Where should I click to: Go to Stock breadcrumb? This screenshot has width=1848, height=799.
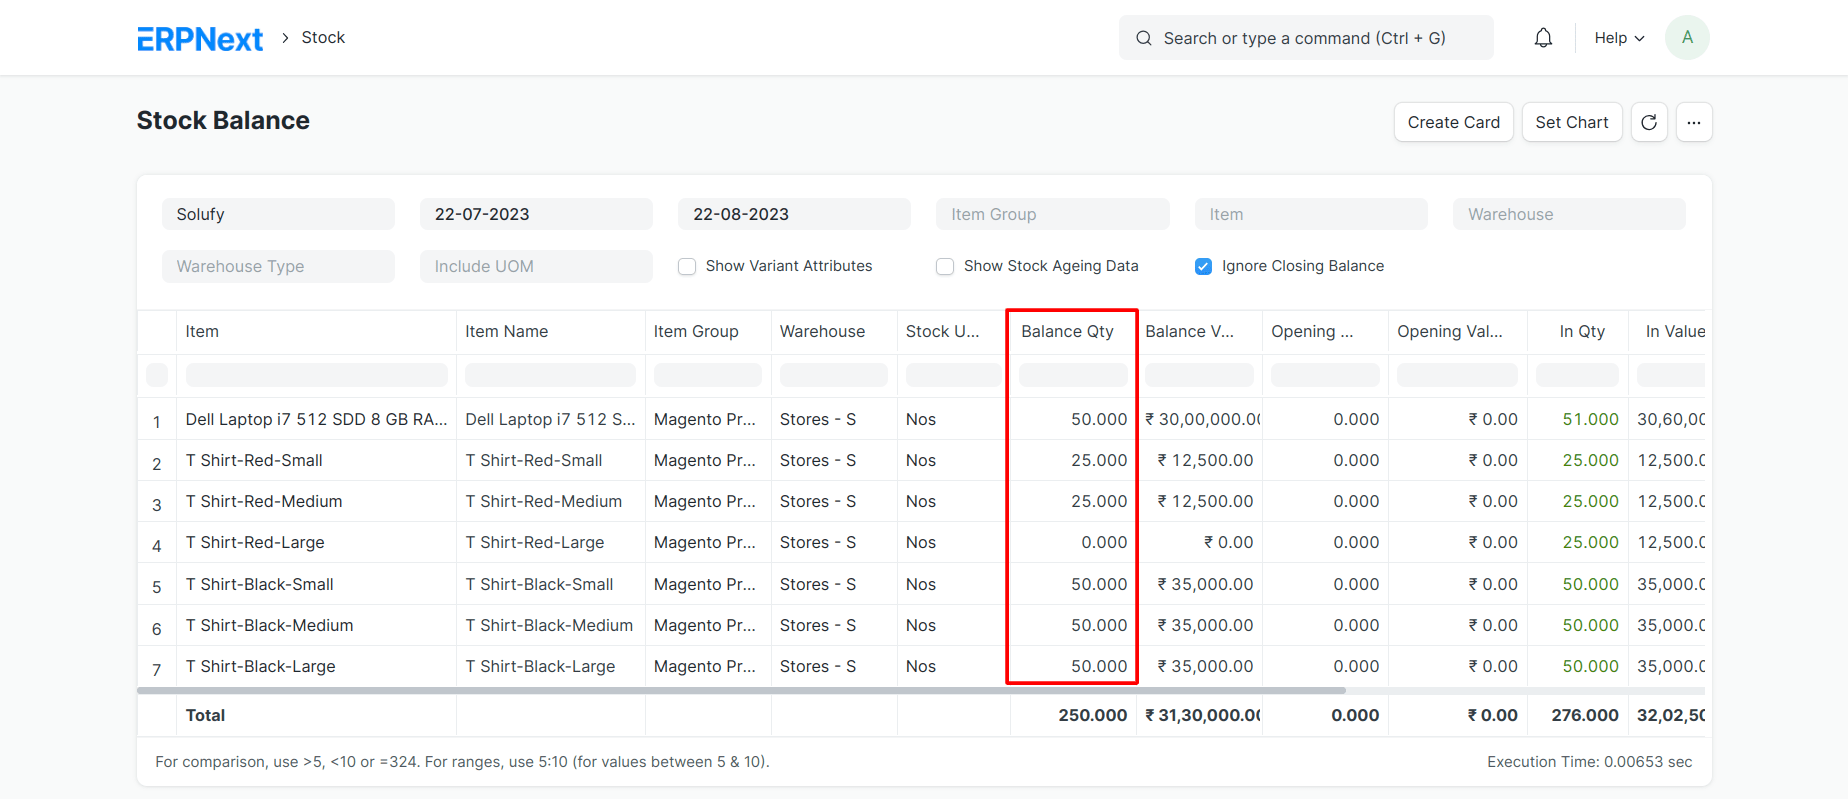coord(323,38)
